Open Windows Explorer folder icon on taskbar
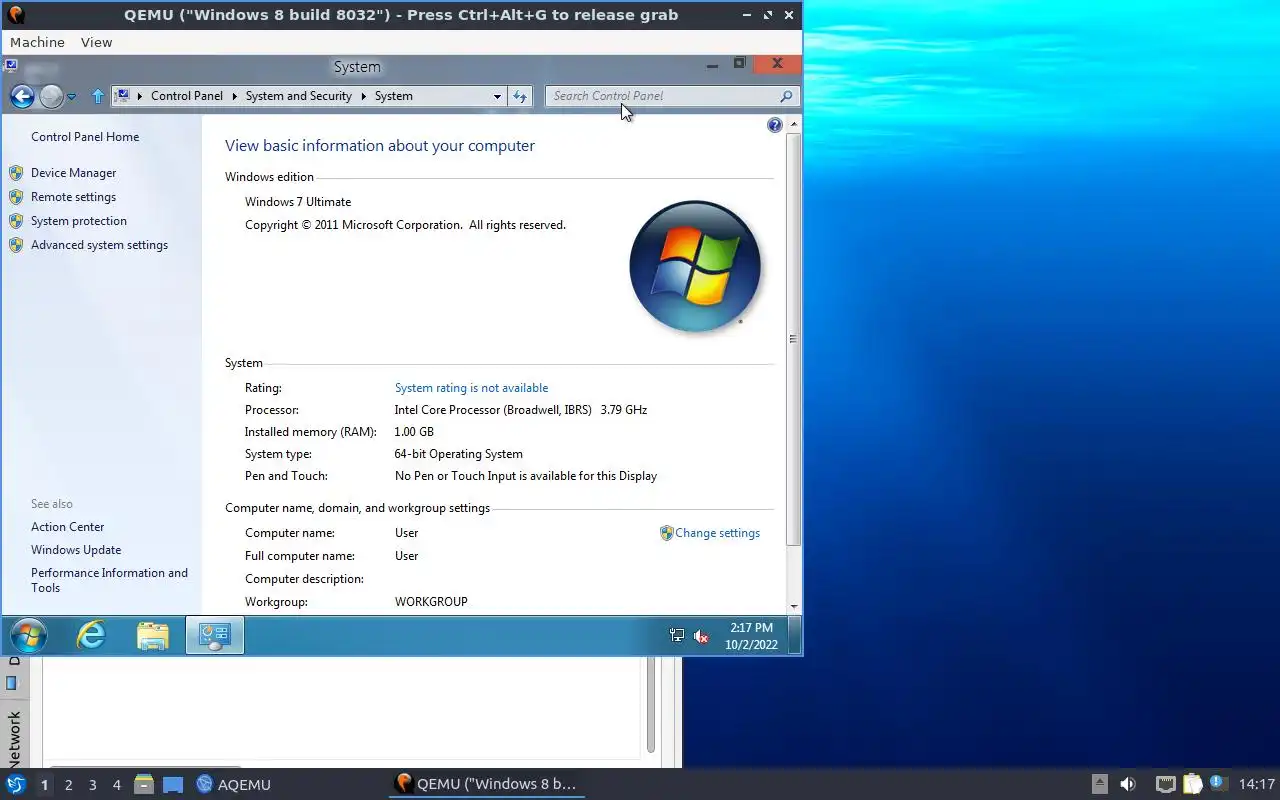Screen dimensions: 1280x800 click(x=153, y=636)
